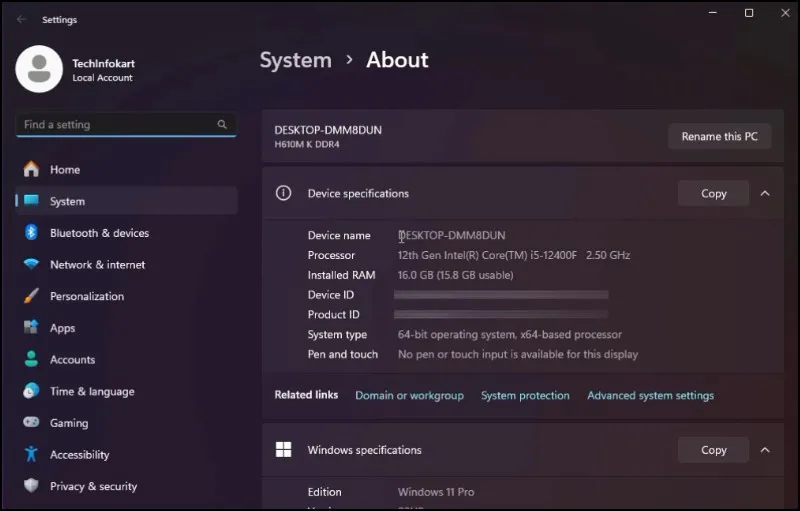Viewport: 800px width, 511px height.
Task: Copy the Device specifications
Action: coord(713,193)
